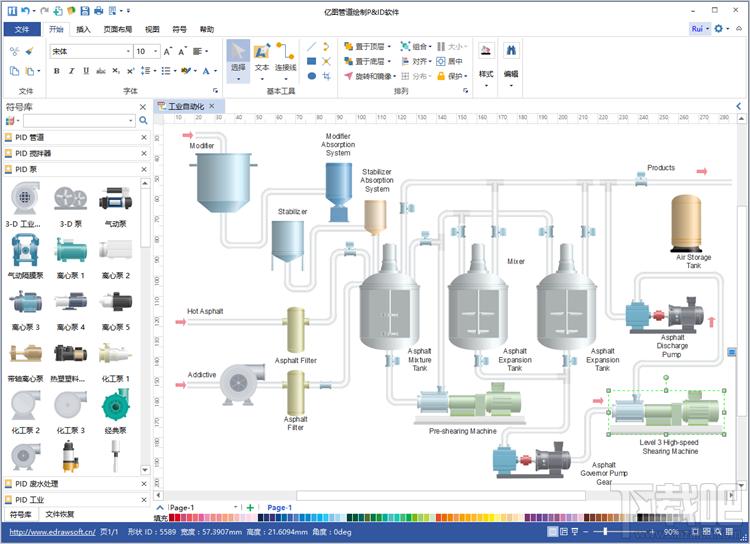This screenshot has height=544, width=750.
Task: Switch to the 插入 ribbon tab
Action: [83, 29]
